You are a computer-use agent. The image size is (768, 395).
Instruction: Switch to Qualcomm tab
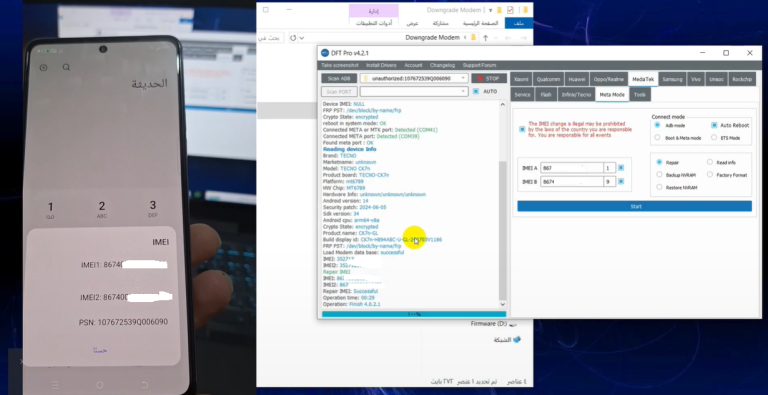(548, 79)
